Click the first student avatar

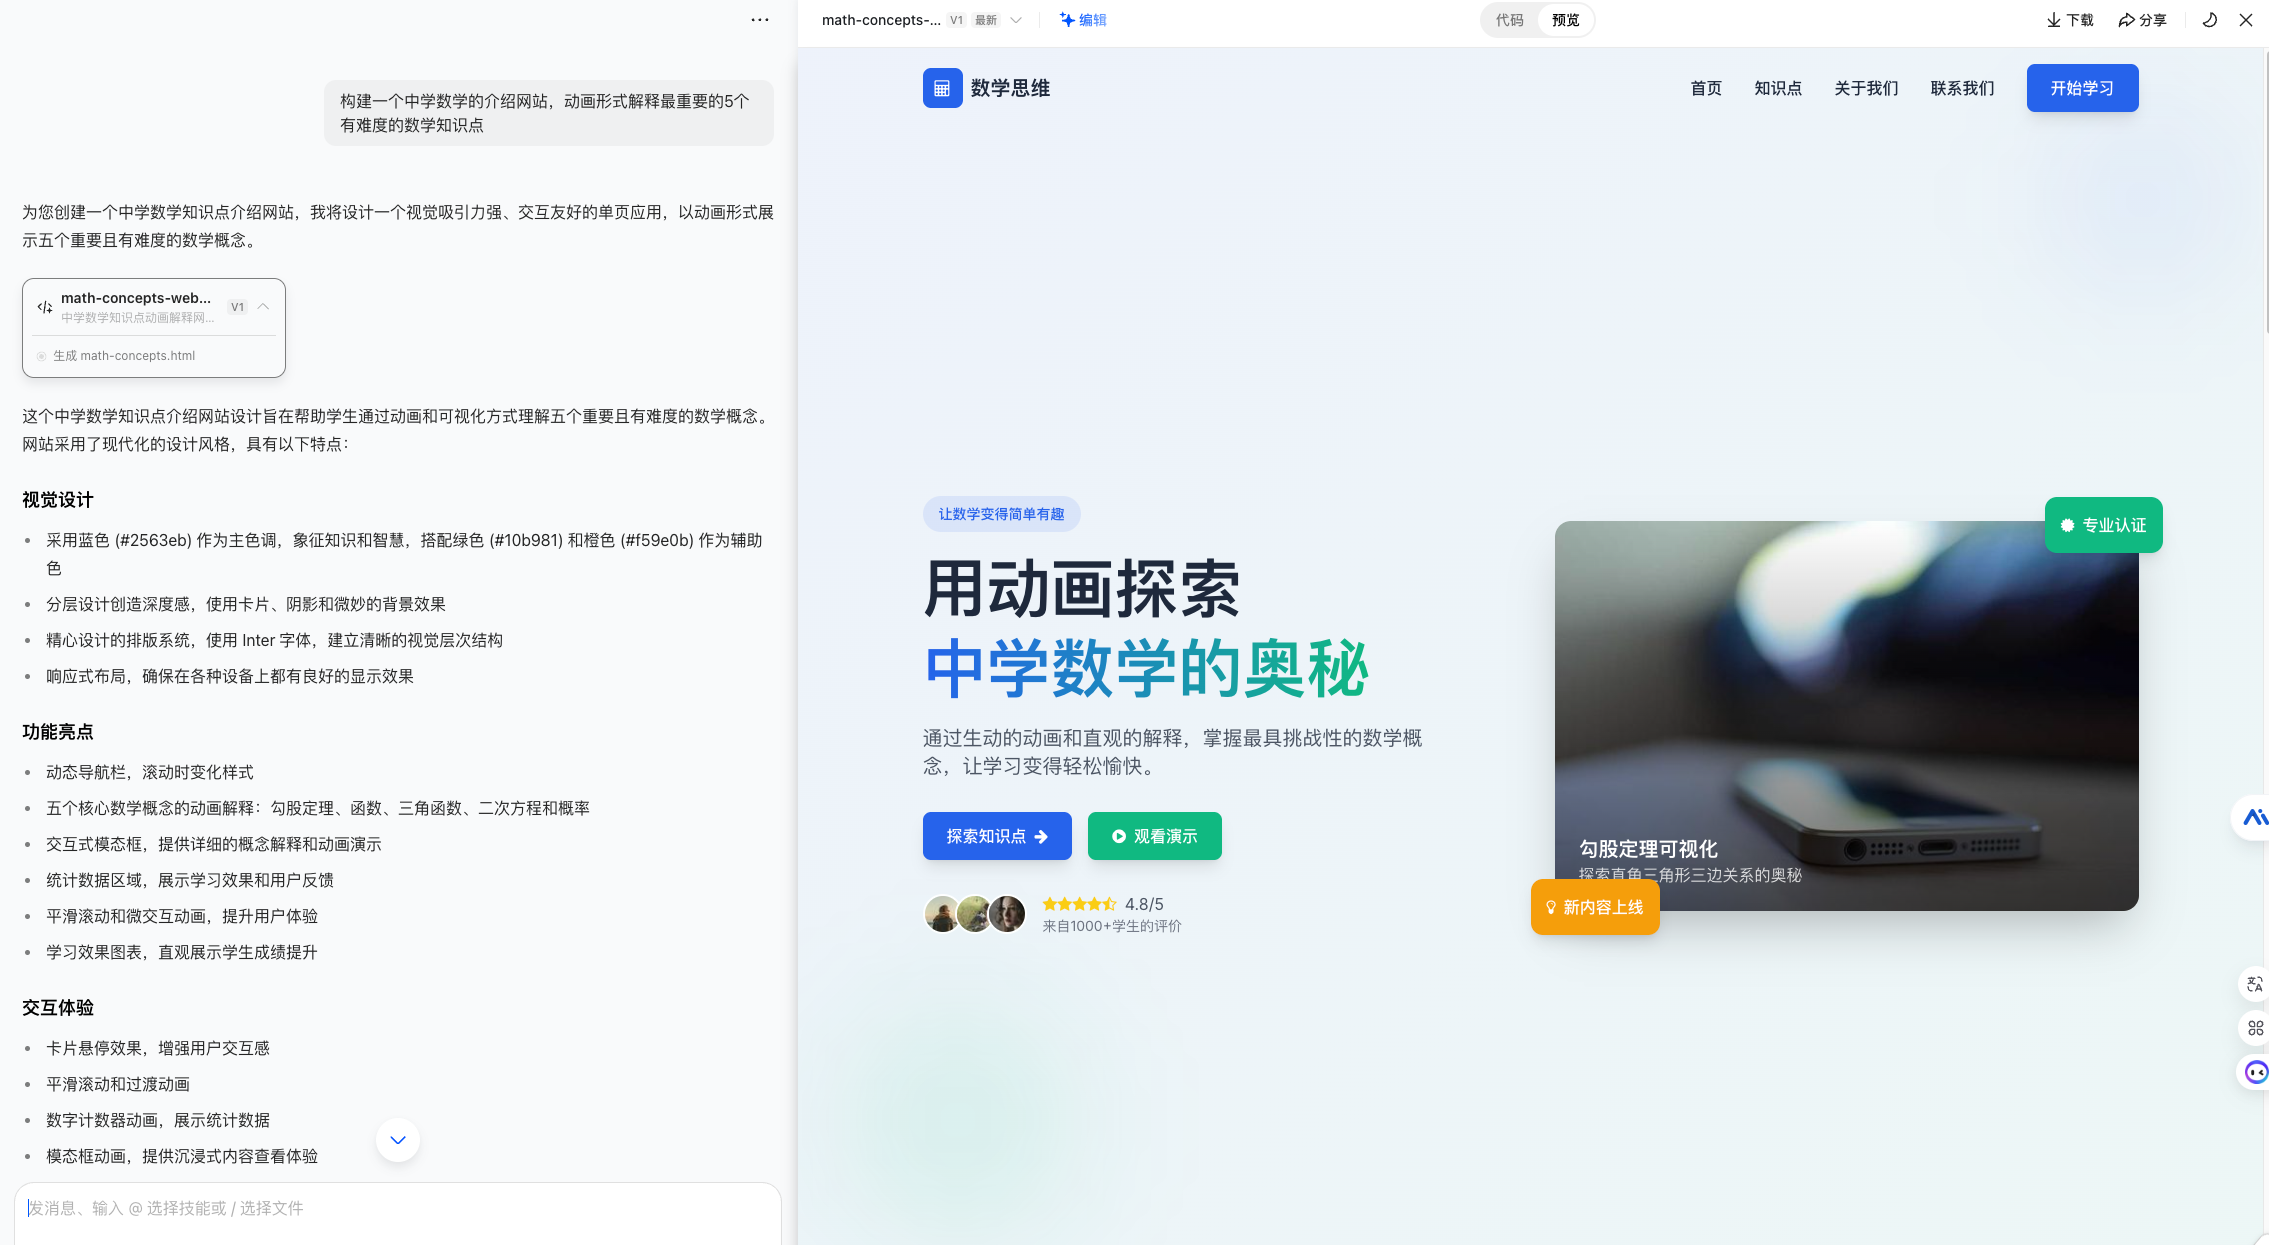[942, 914]
